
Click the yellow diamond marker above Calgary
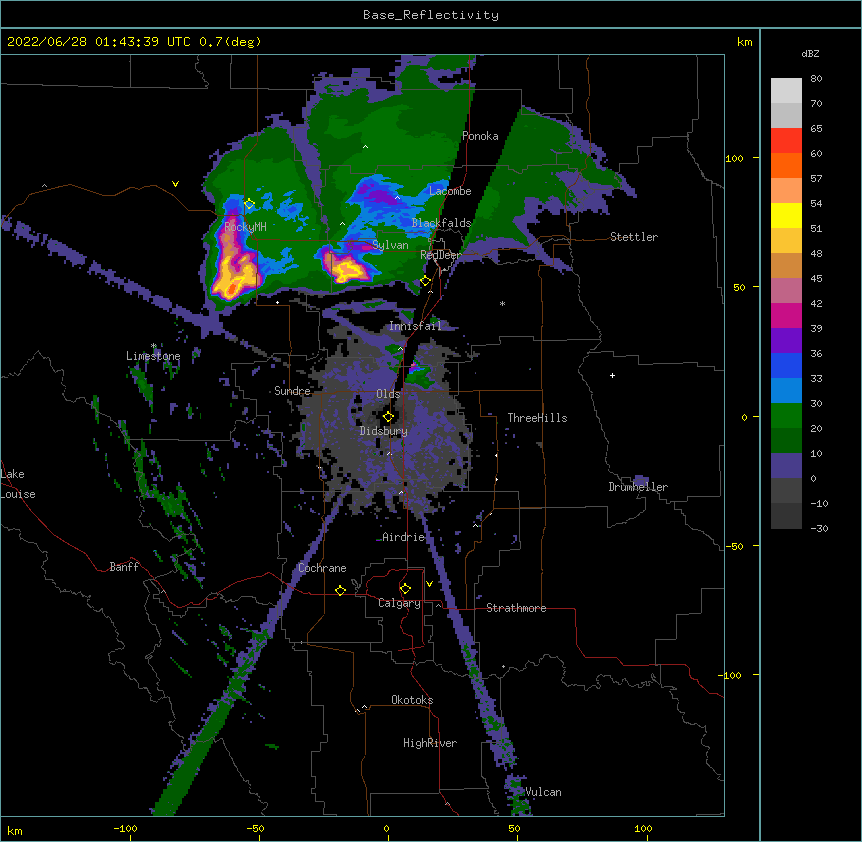[405, 589]
